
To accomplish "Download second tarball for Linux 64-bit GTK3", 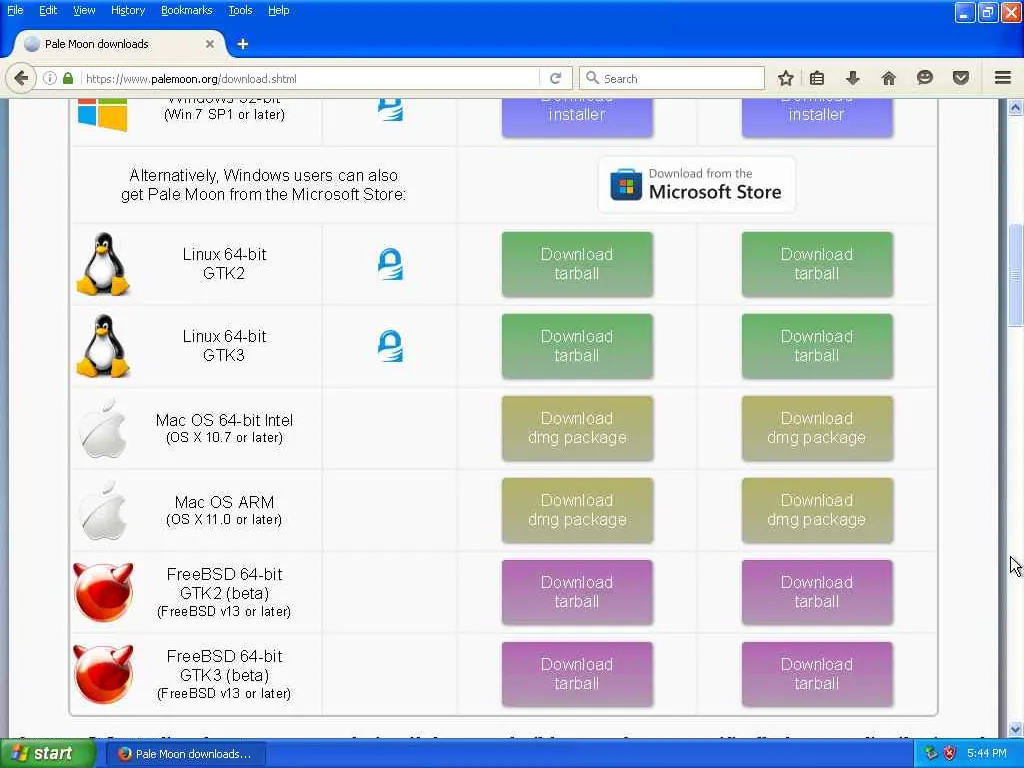I will pyautogui.click(x=817, y=346).
